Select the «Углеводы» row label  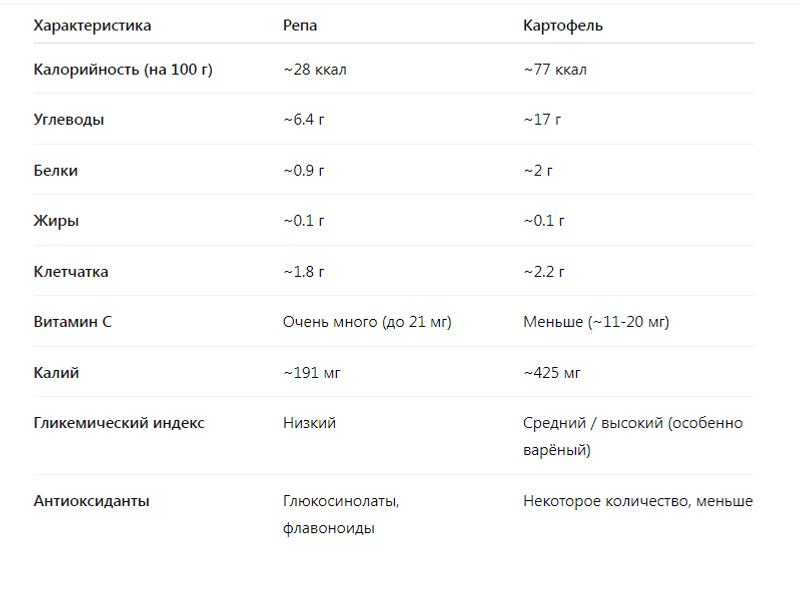pos(69,120)
